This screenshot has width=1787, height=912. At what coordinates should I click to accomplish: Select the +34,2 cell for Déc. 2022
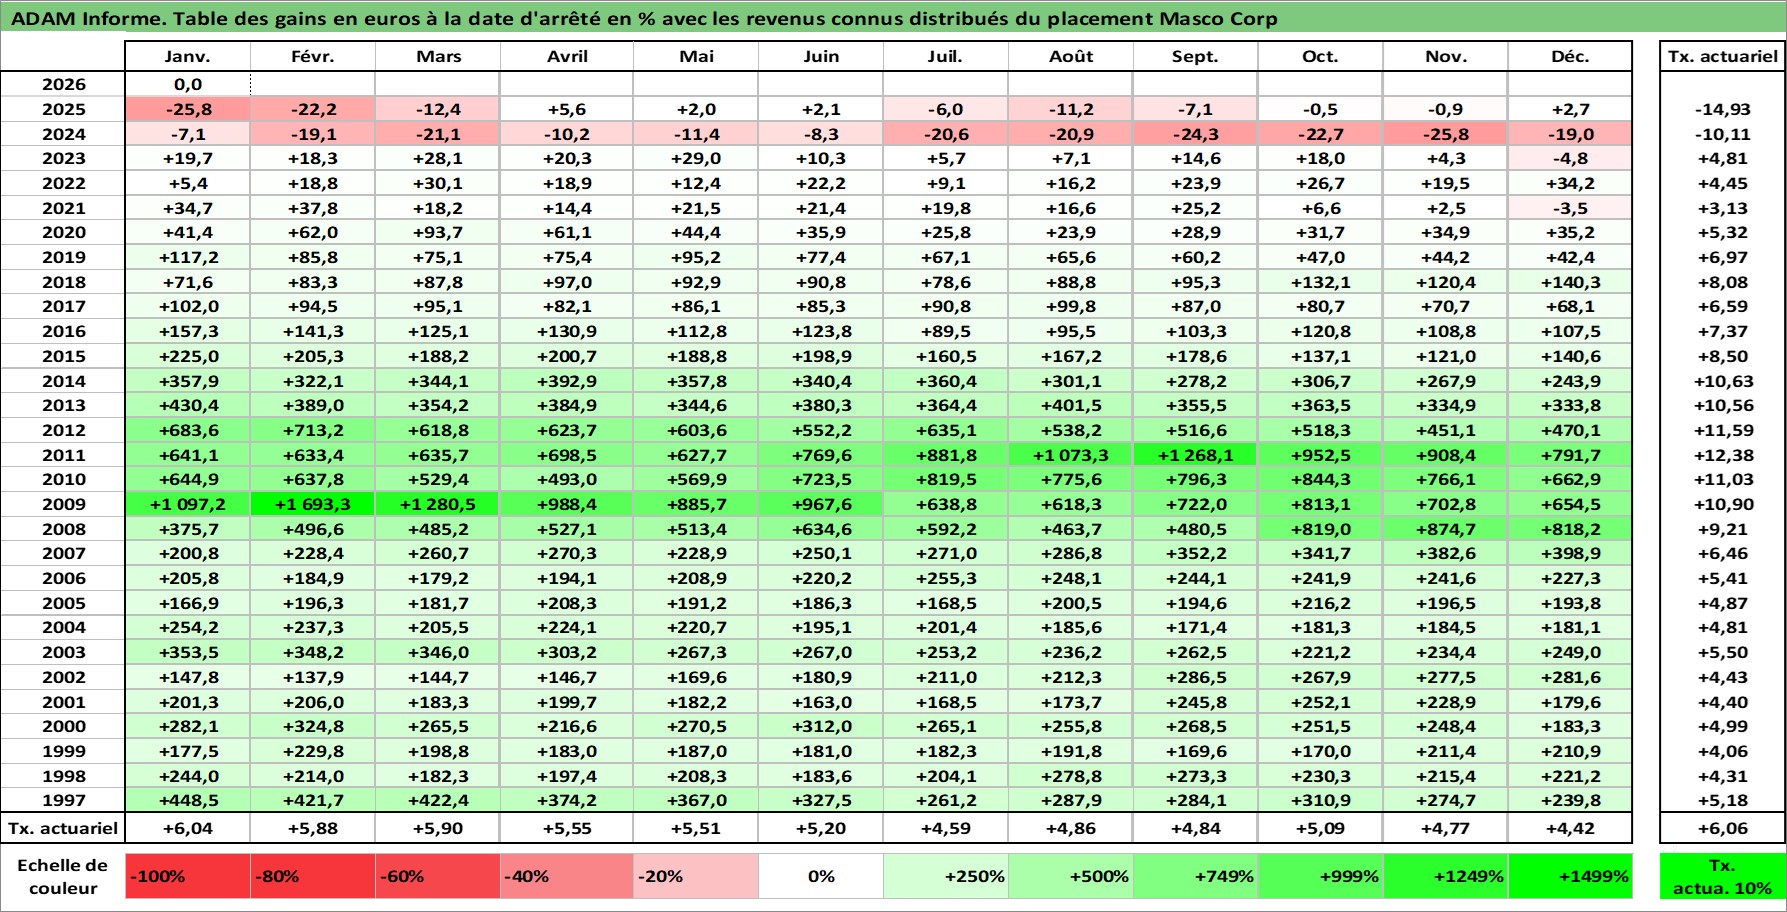click(1570, 183)
